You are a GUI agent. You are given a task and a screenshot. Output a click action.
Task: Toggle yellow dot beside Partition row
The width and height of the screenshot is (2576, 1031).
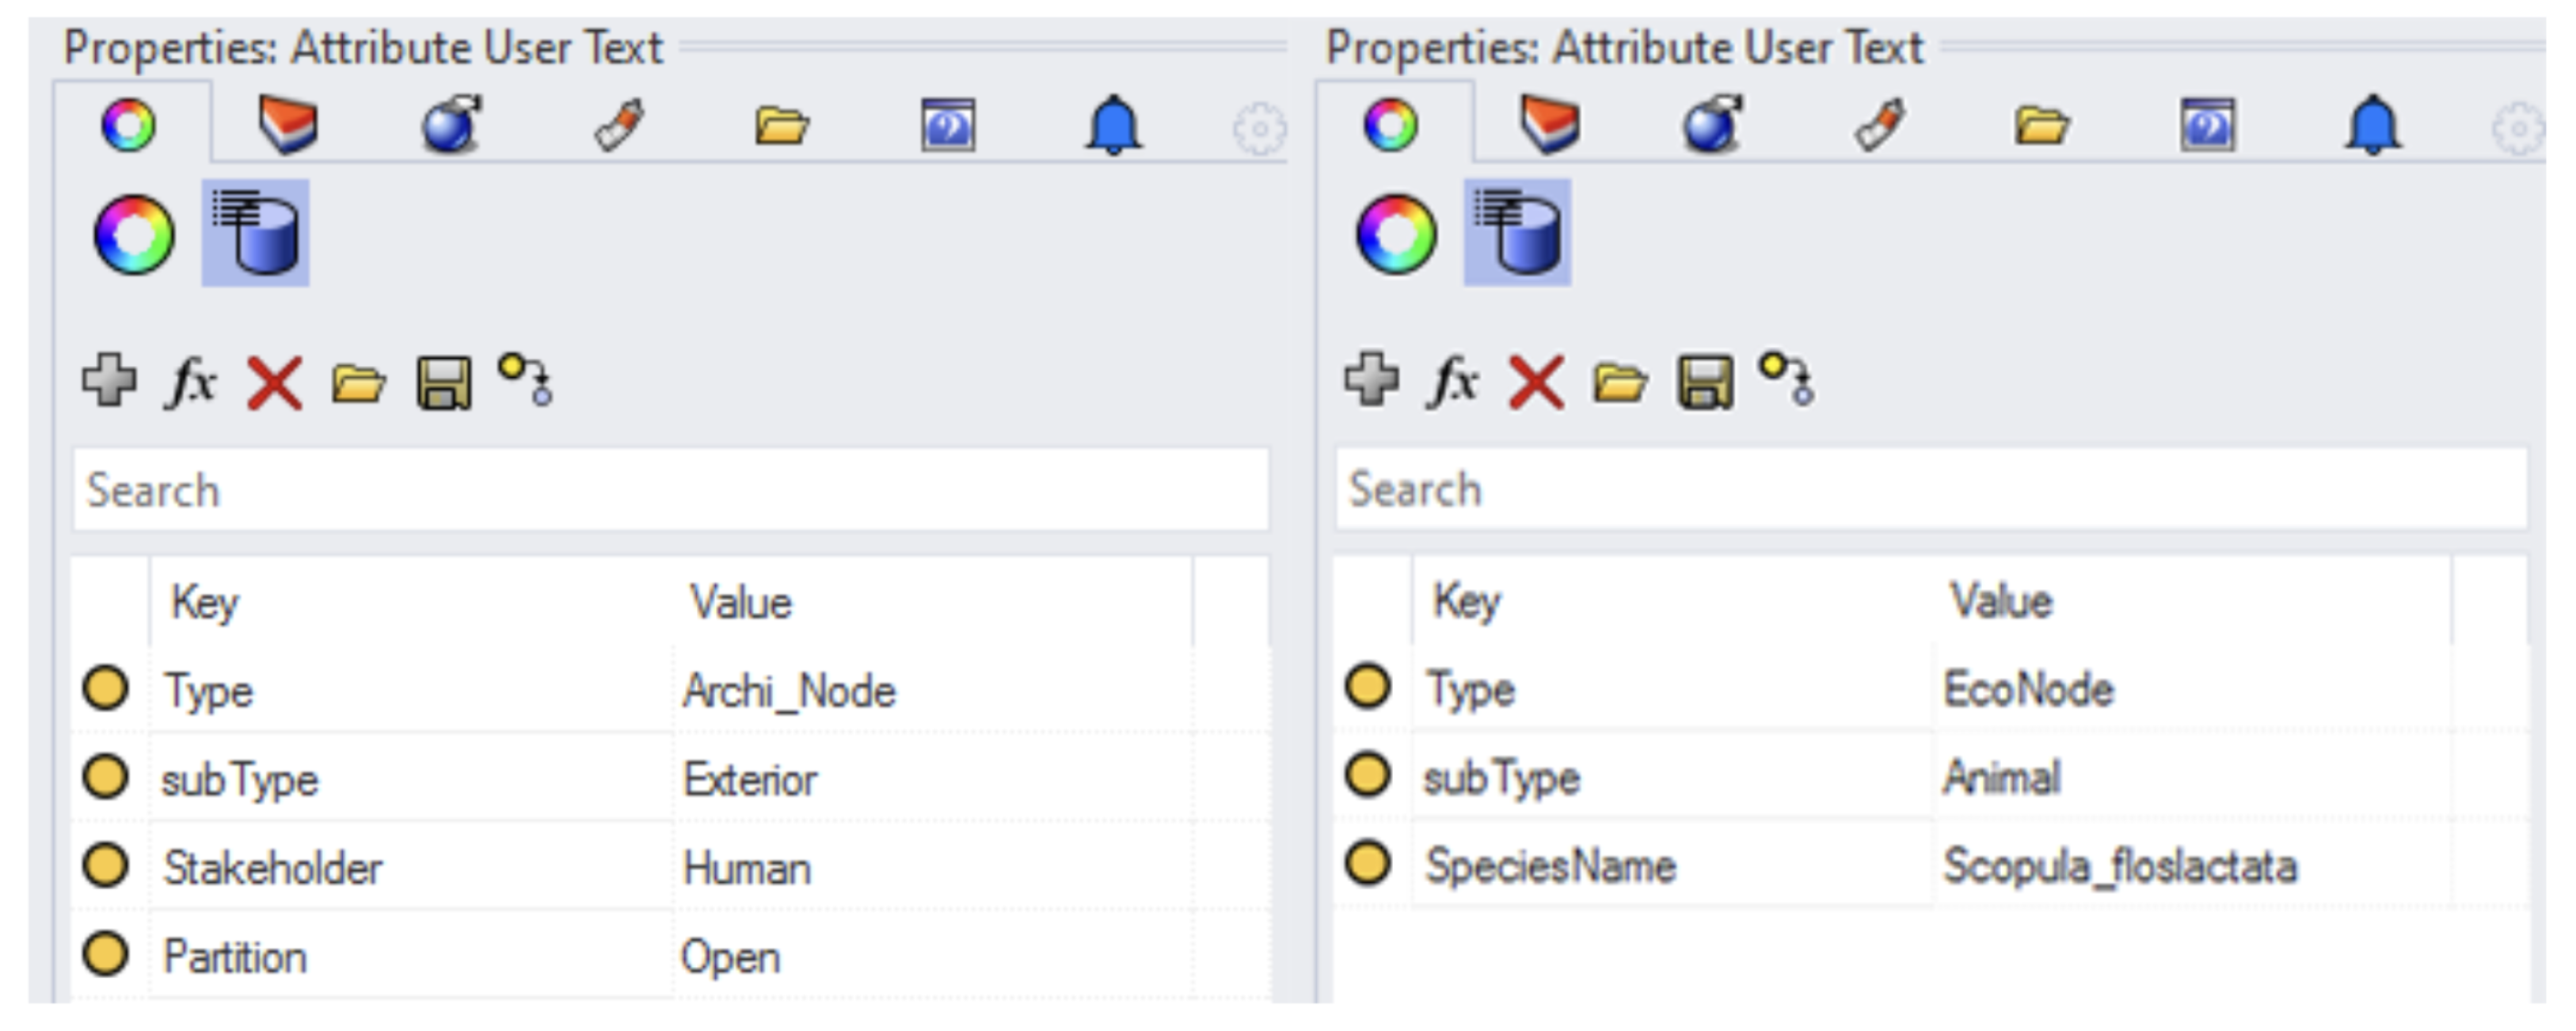(105, 954)
